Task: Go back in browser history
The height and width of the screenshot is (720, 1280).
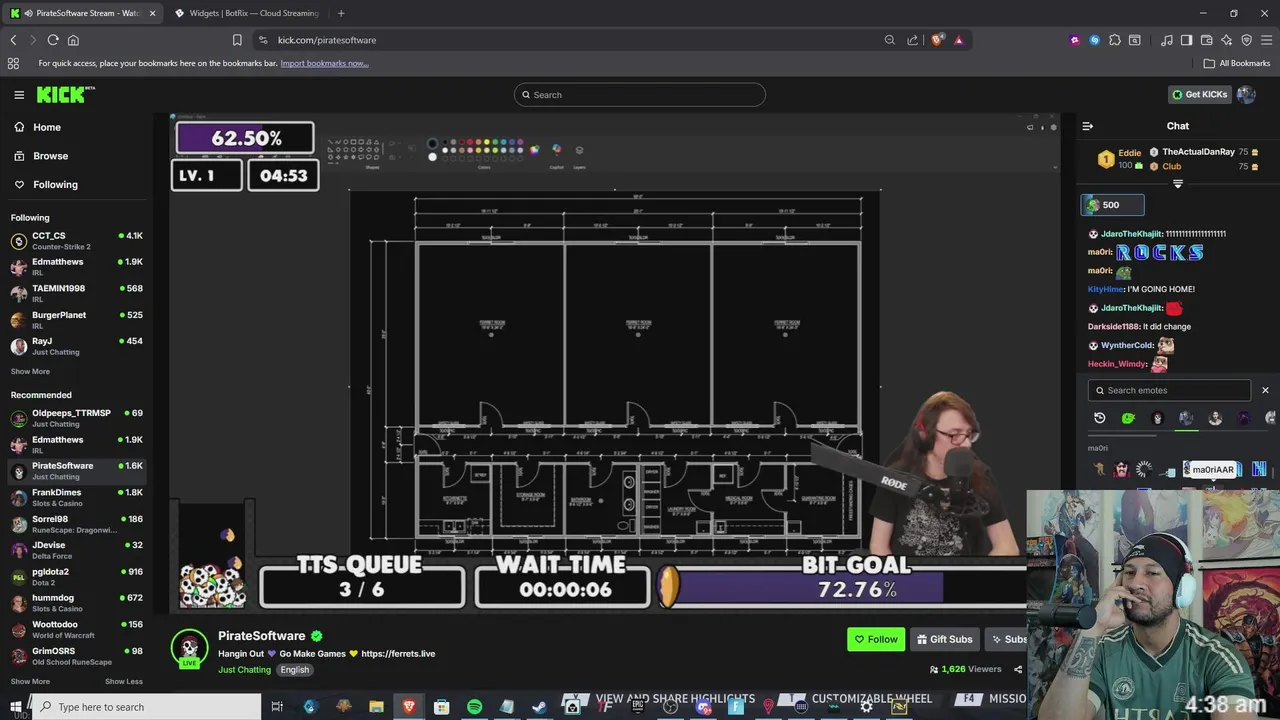Action: pyautogui.click(x=13, y=40)
